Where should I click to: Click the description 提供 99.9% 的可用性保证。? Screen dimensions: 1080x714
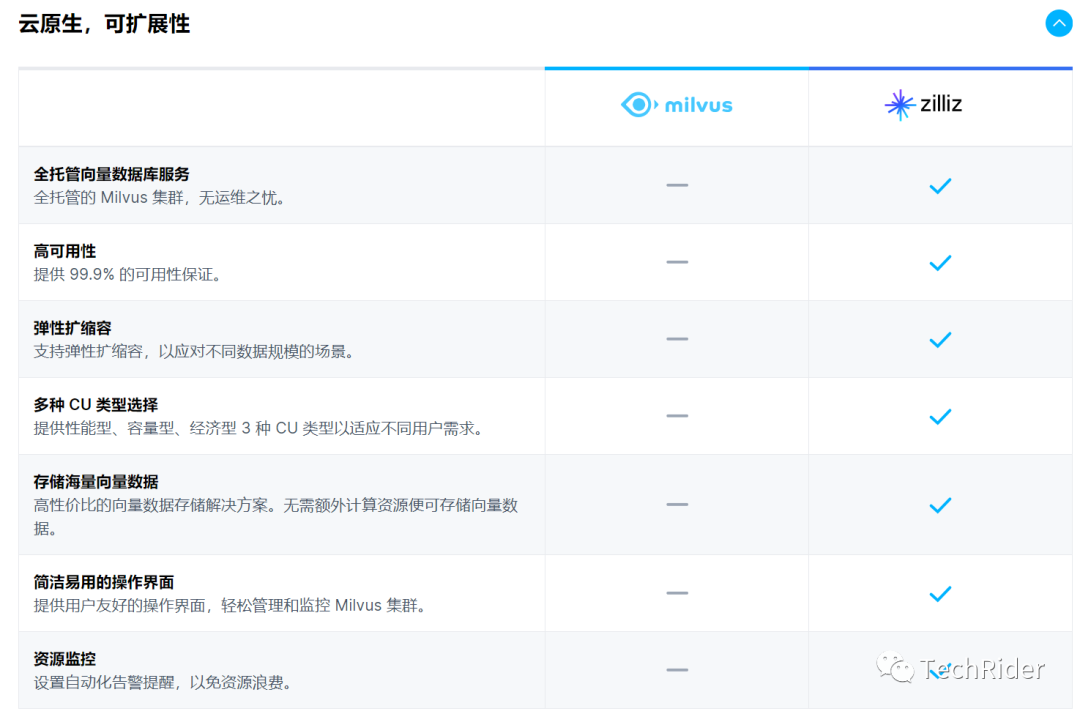[128, 275]
